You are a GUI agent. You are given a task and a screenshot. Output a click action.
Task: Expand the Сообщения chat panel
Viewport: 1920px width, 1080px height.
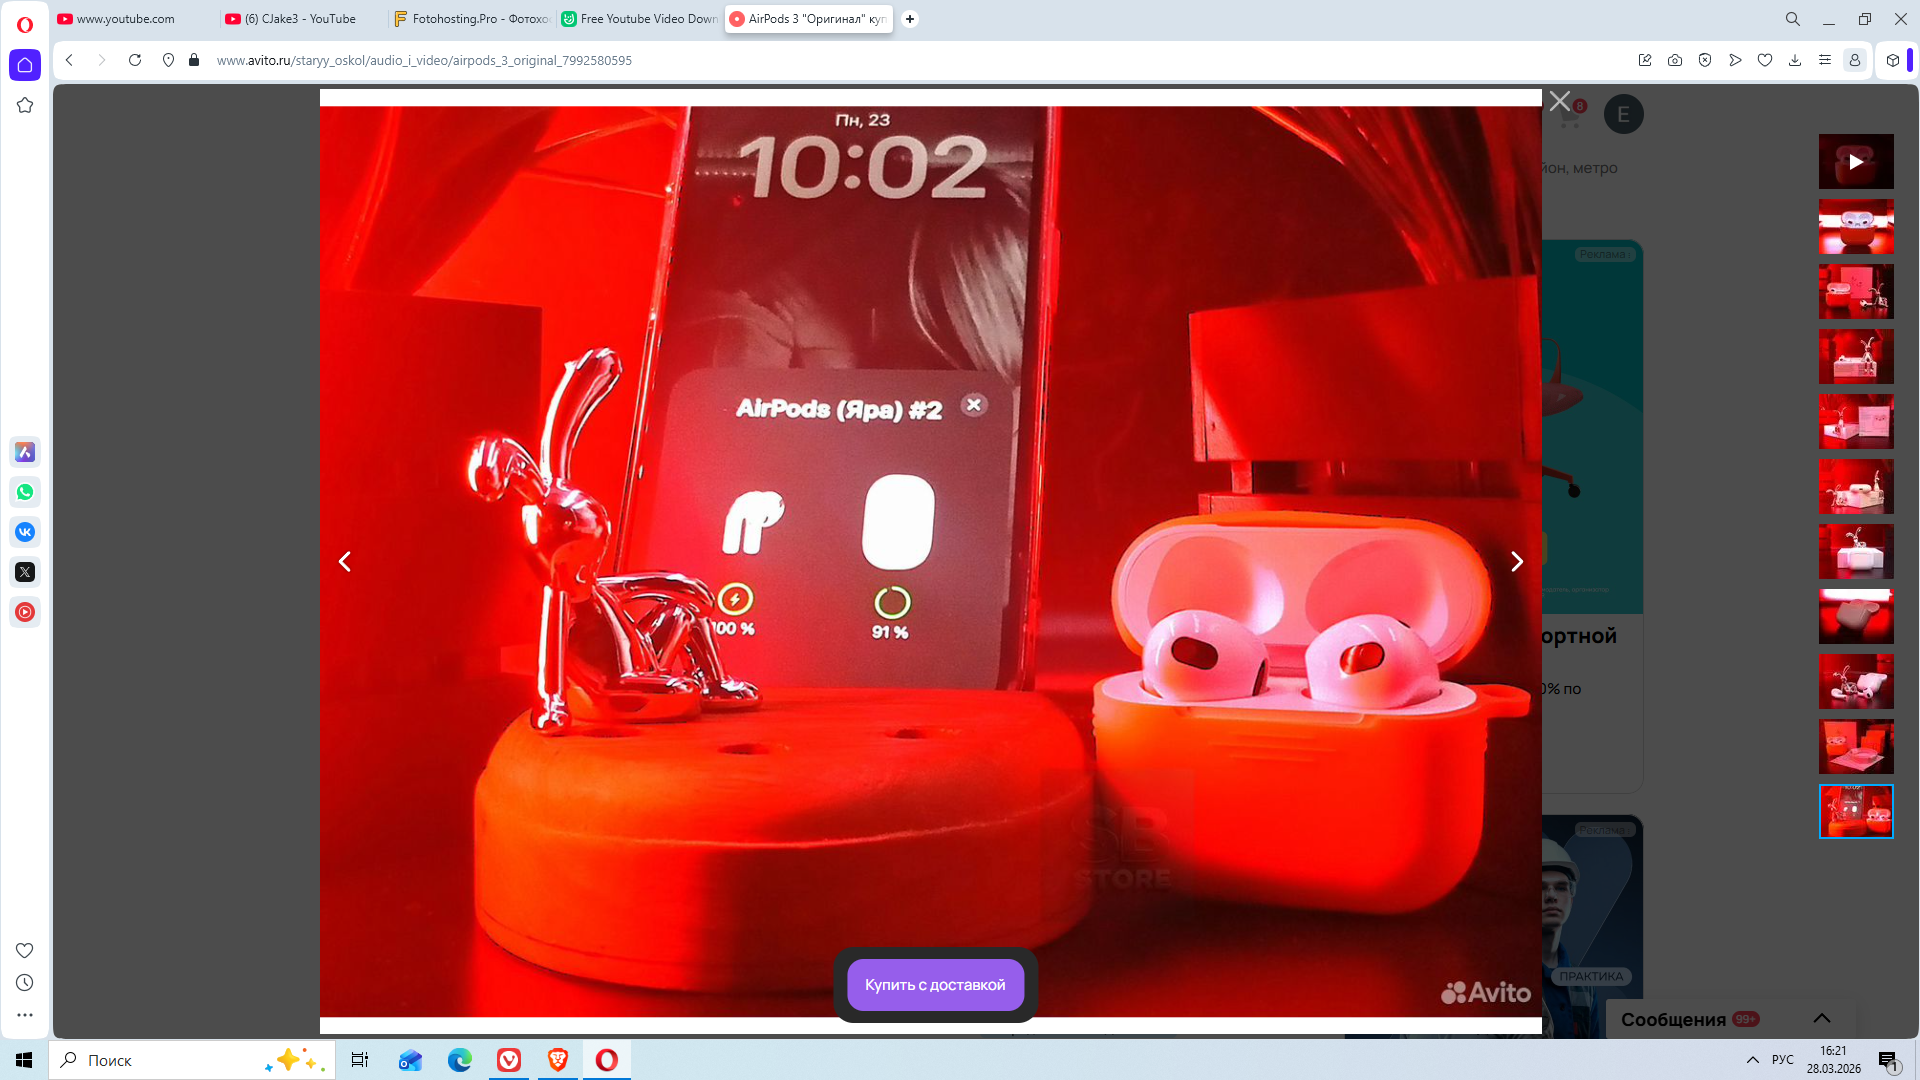(x=1821, y=1018)
